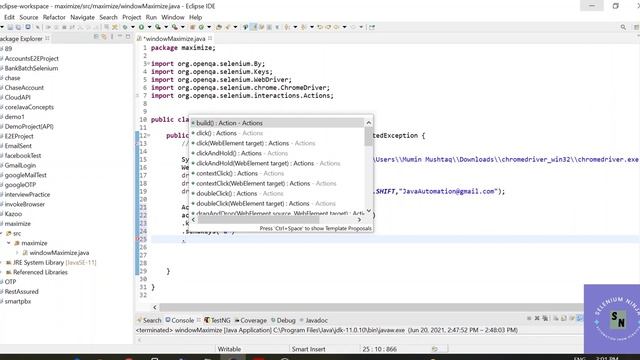
Task: Open the Project menu
Action: click(x=131, y=17)
